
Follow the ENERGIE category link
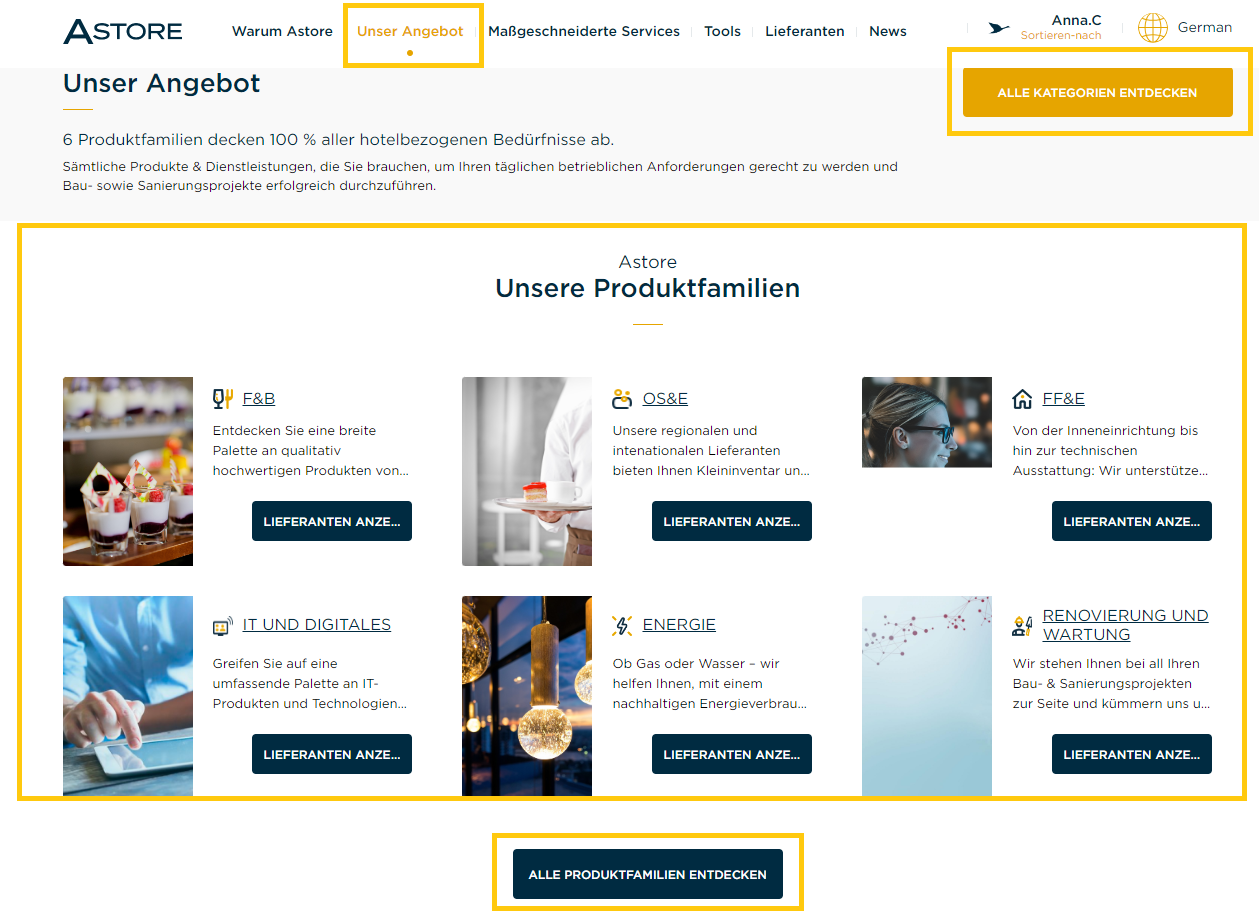[679, 625]
